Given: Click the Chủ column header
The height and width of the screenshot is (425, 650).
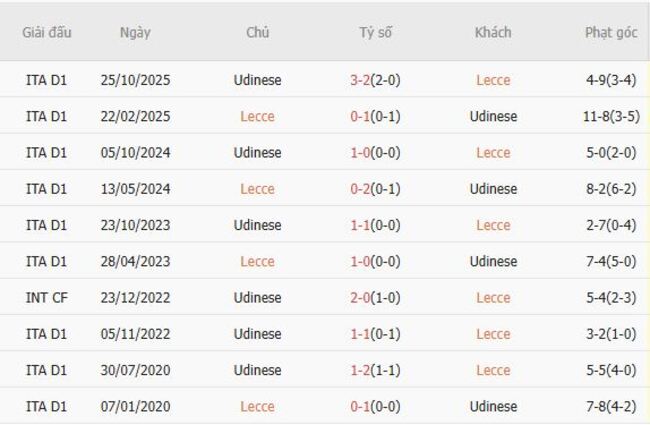Looking at the screenshot, I should point(257,32).
